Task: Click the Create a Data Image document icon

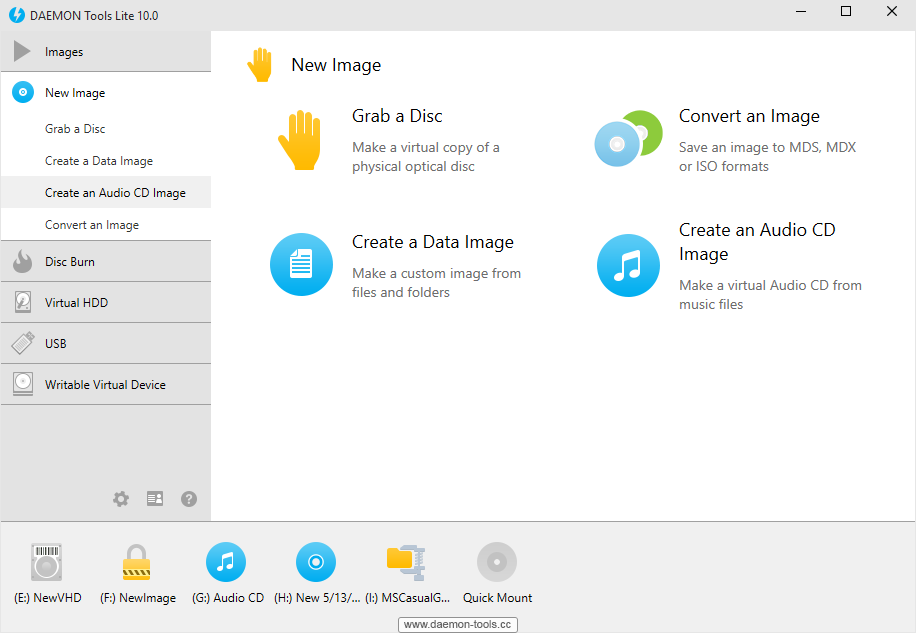Action: 301,265
